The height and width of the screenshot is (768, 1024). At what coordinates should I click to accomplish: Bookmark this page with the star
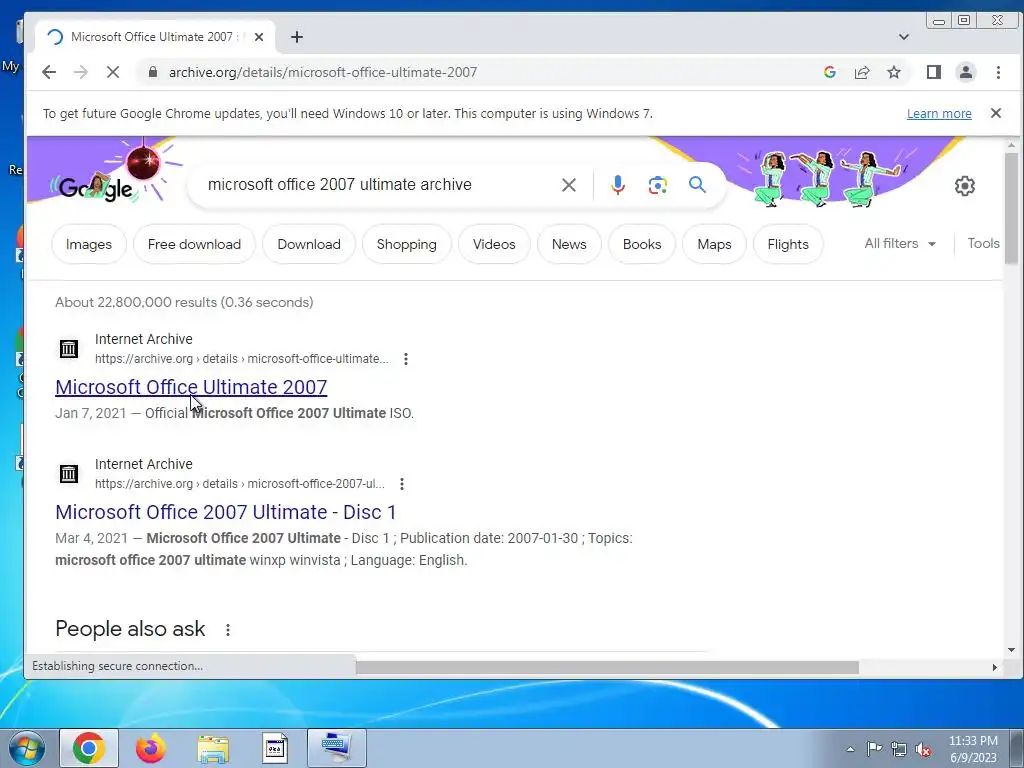894,72
